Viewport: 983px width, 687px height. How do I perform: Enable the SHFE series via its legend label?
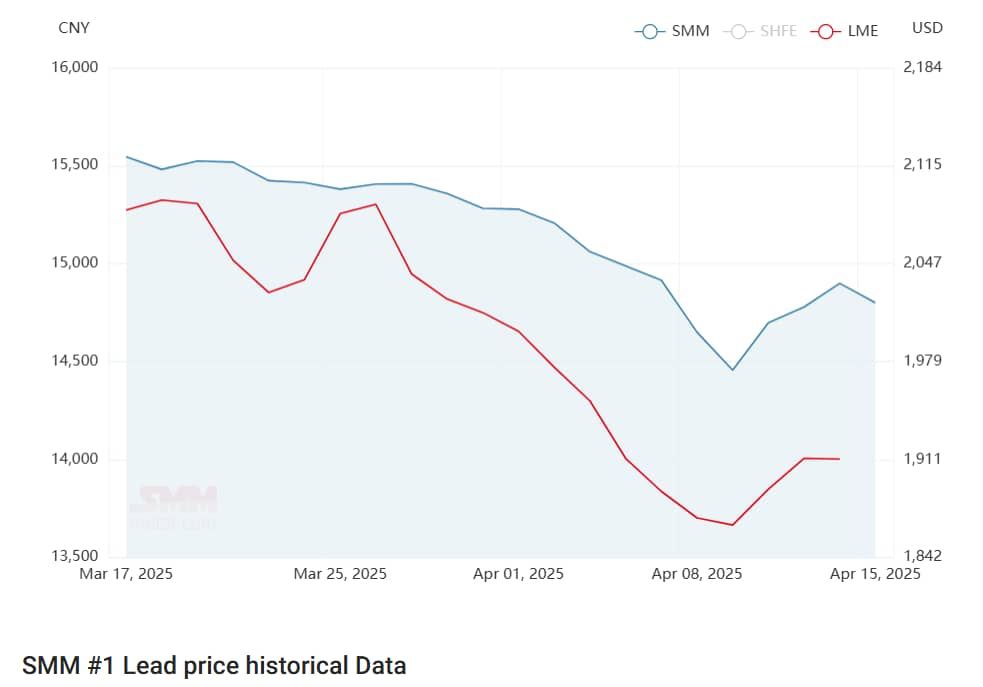point(778,31)
